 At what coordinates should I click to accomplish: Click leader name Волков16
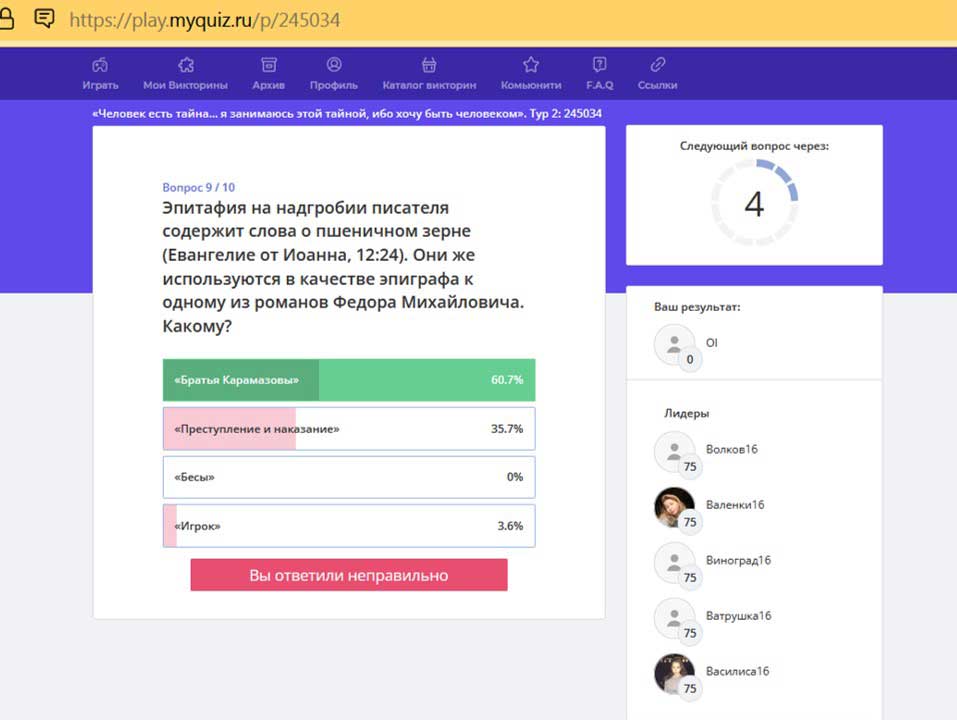tap(731, 449)
